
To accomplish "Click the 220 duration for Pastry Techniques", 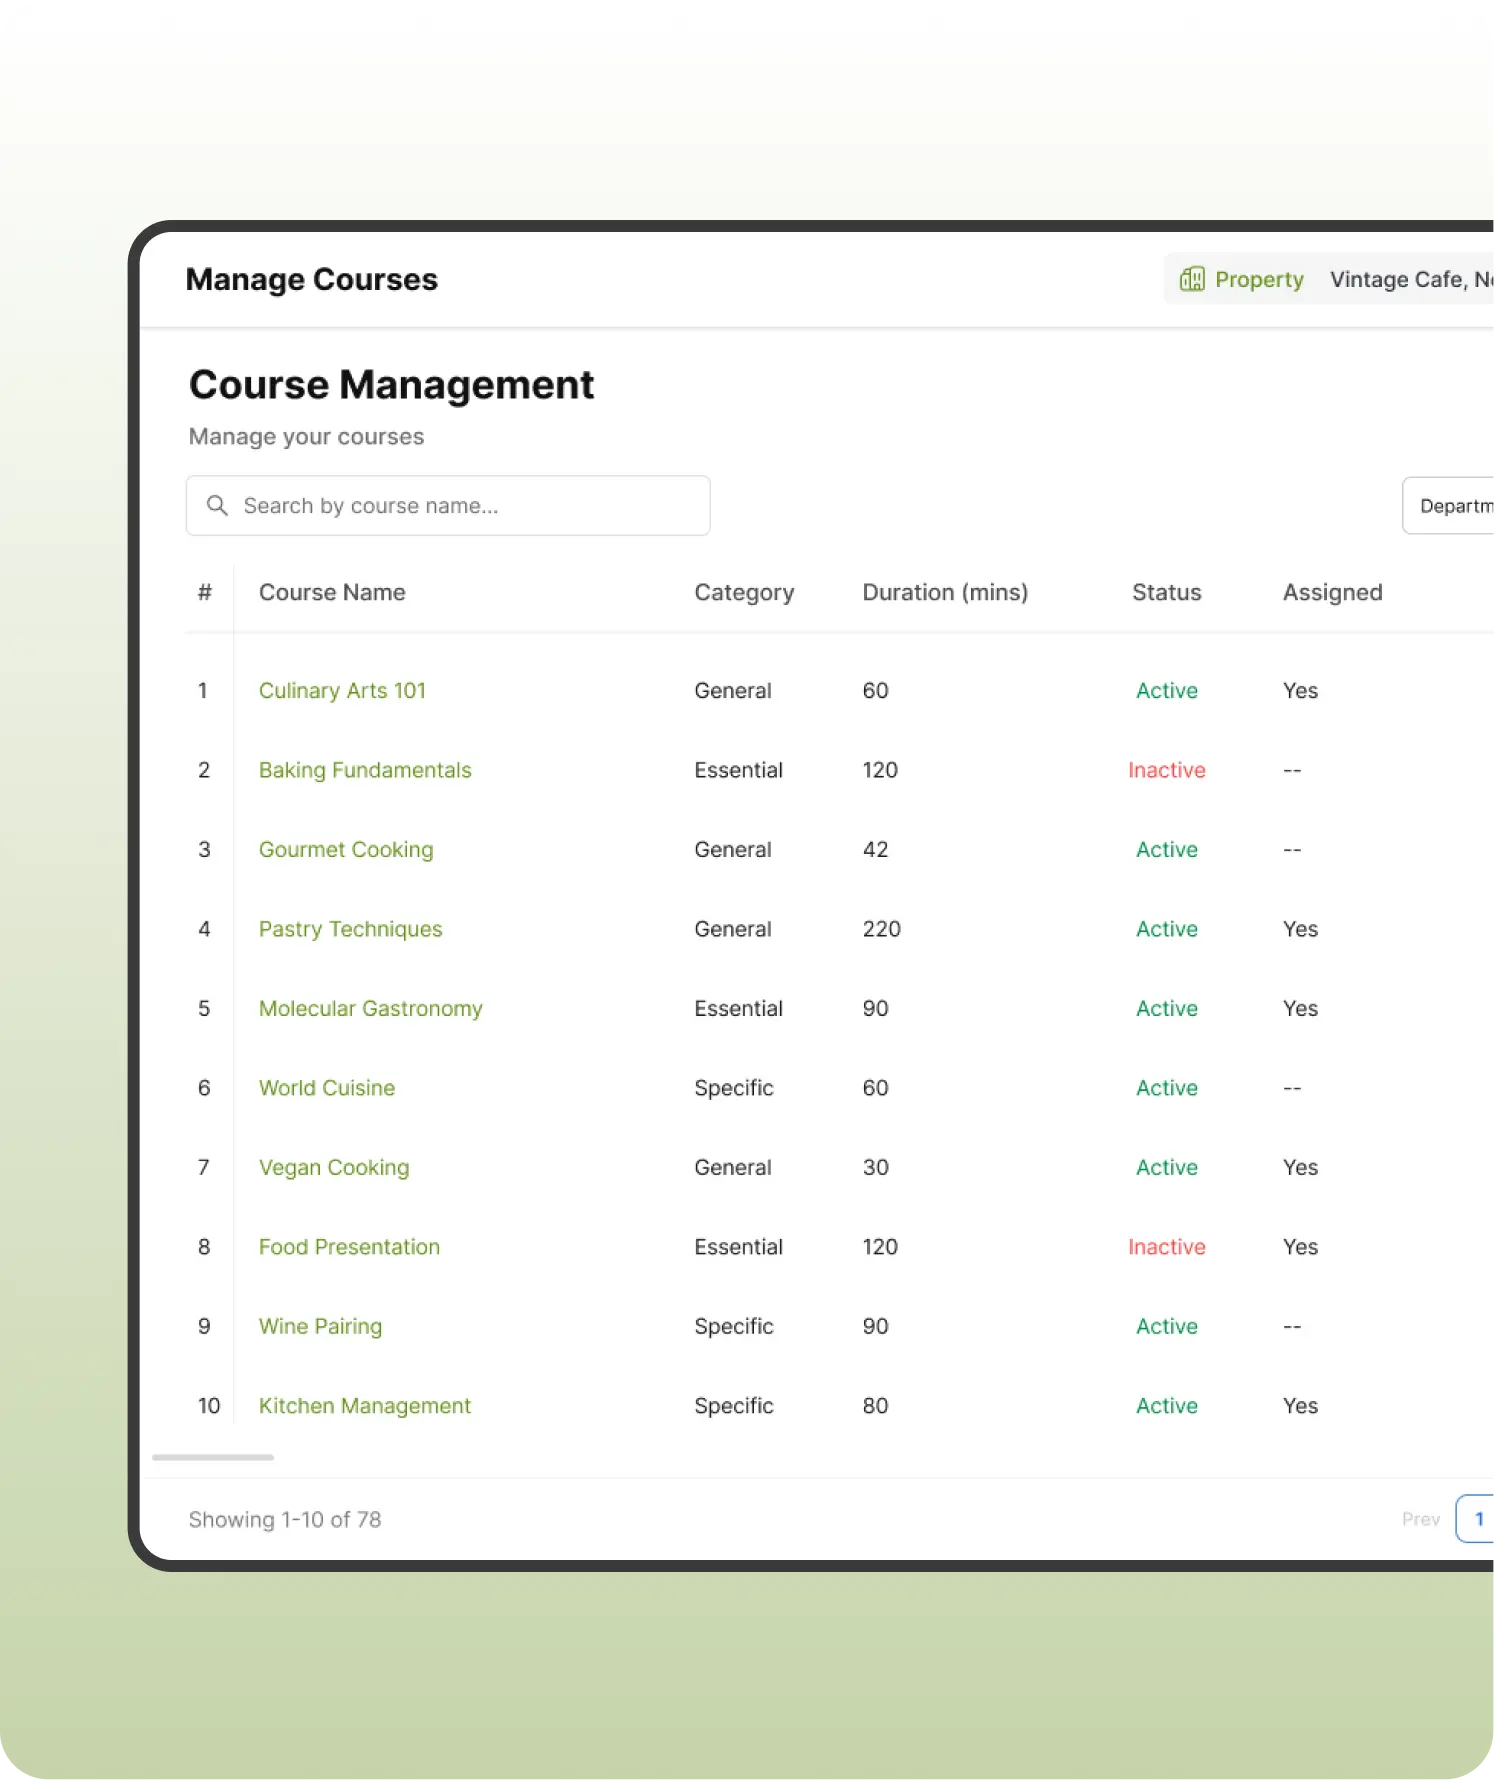I will [881, 929].
